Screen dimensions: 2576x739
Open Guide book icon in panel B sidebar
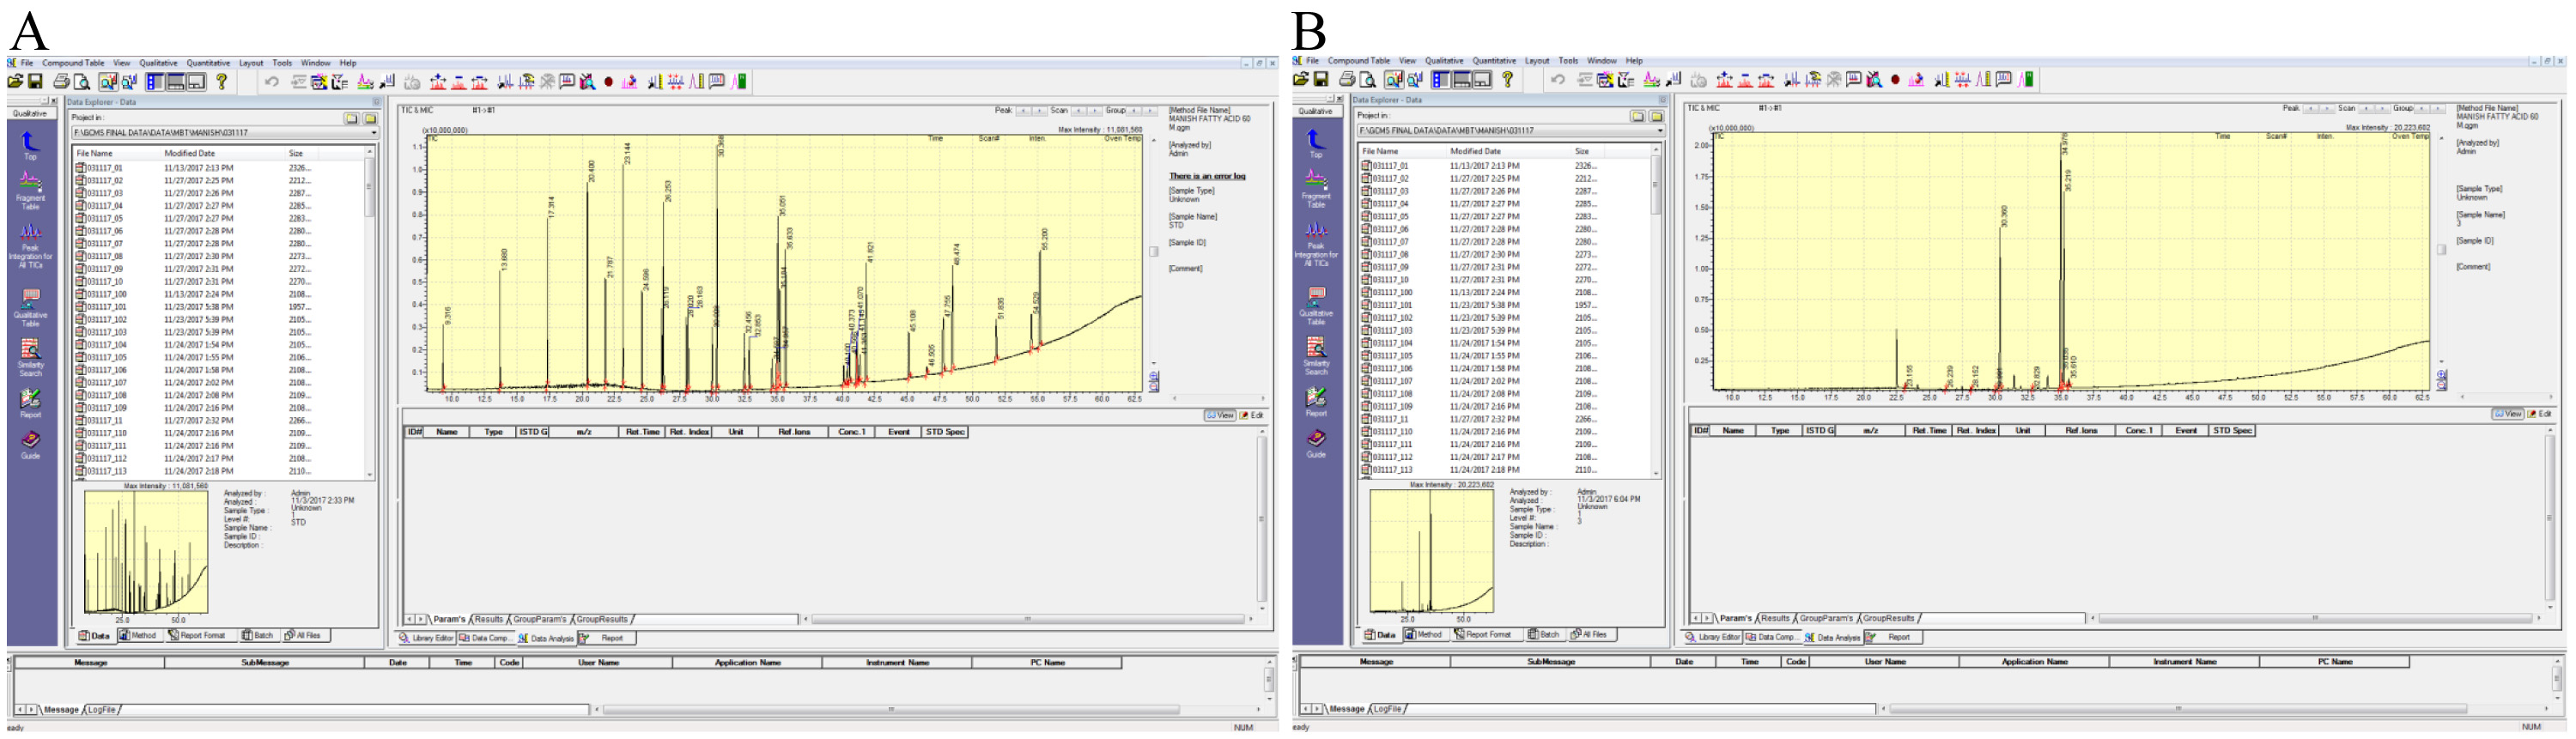click(1317, 443)
